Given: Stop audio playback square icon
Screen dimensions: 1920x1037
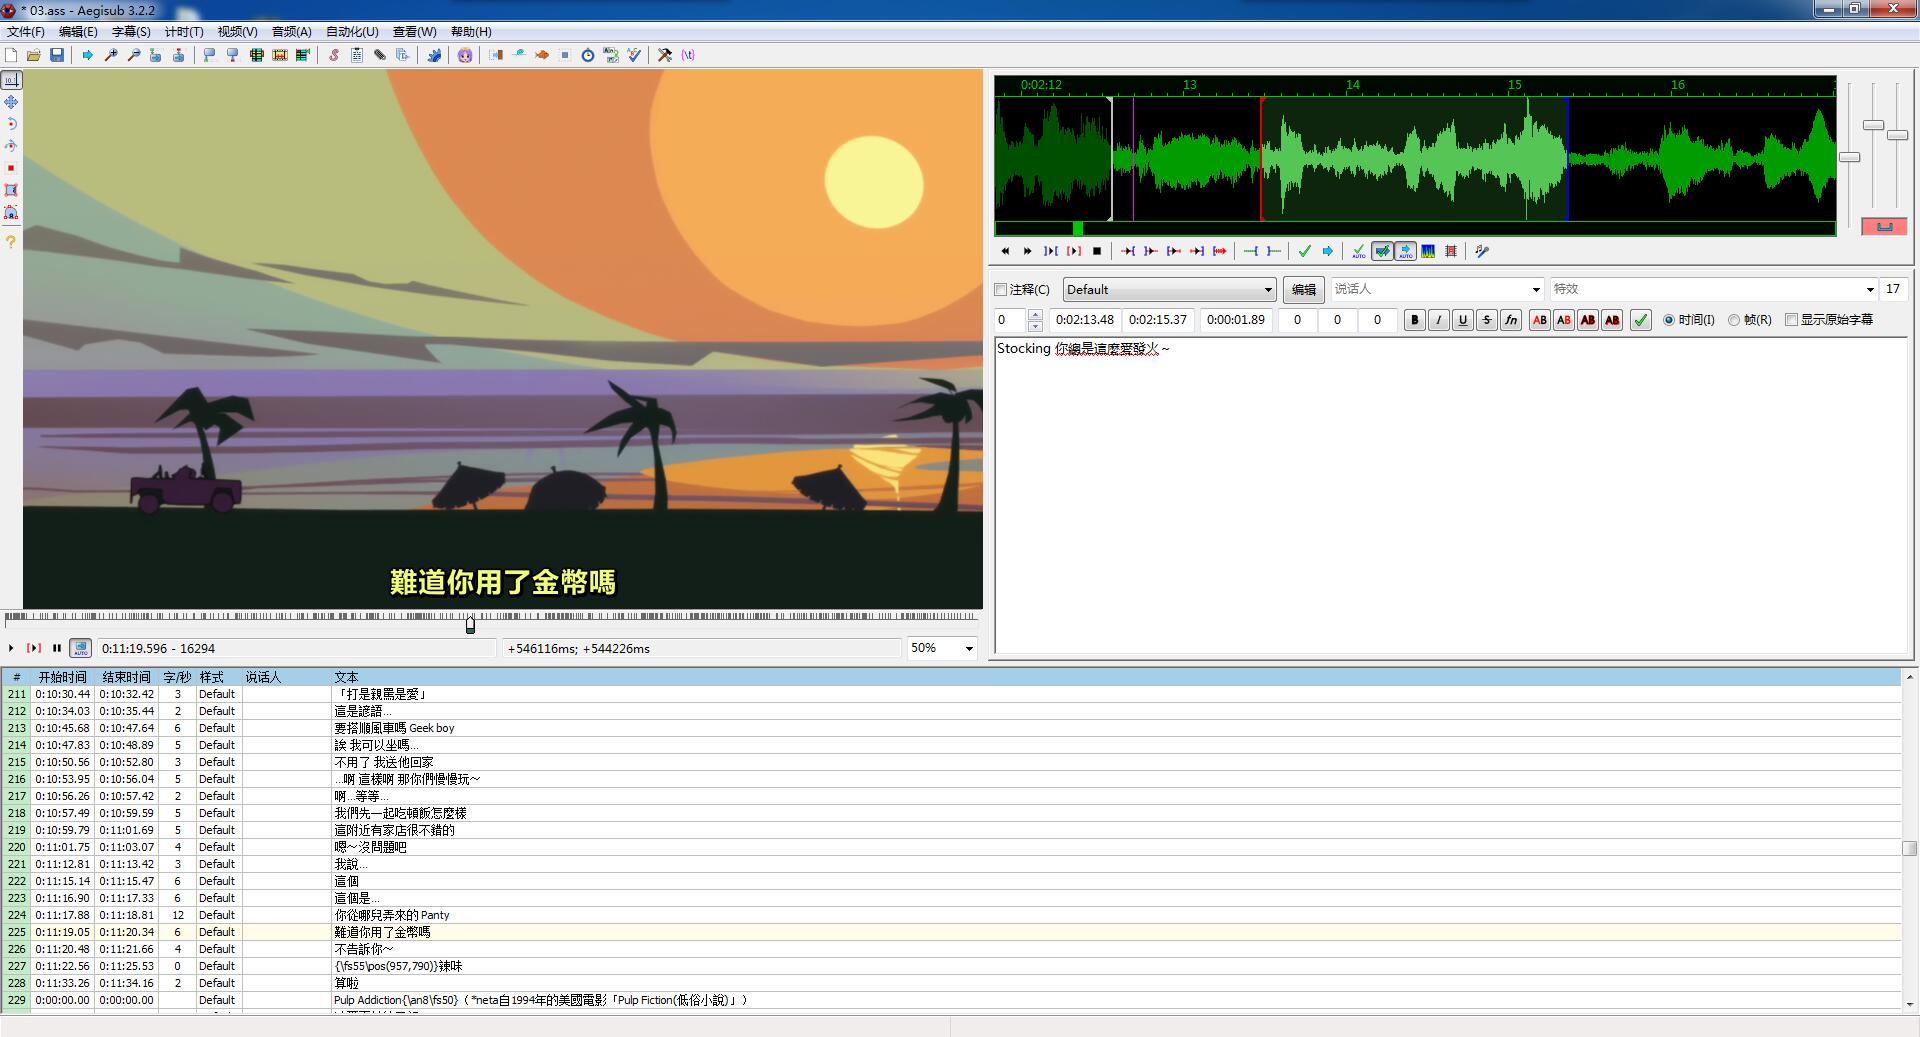Looking at the screenshot, I should [x=1097, y=251].
